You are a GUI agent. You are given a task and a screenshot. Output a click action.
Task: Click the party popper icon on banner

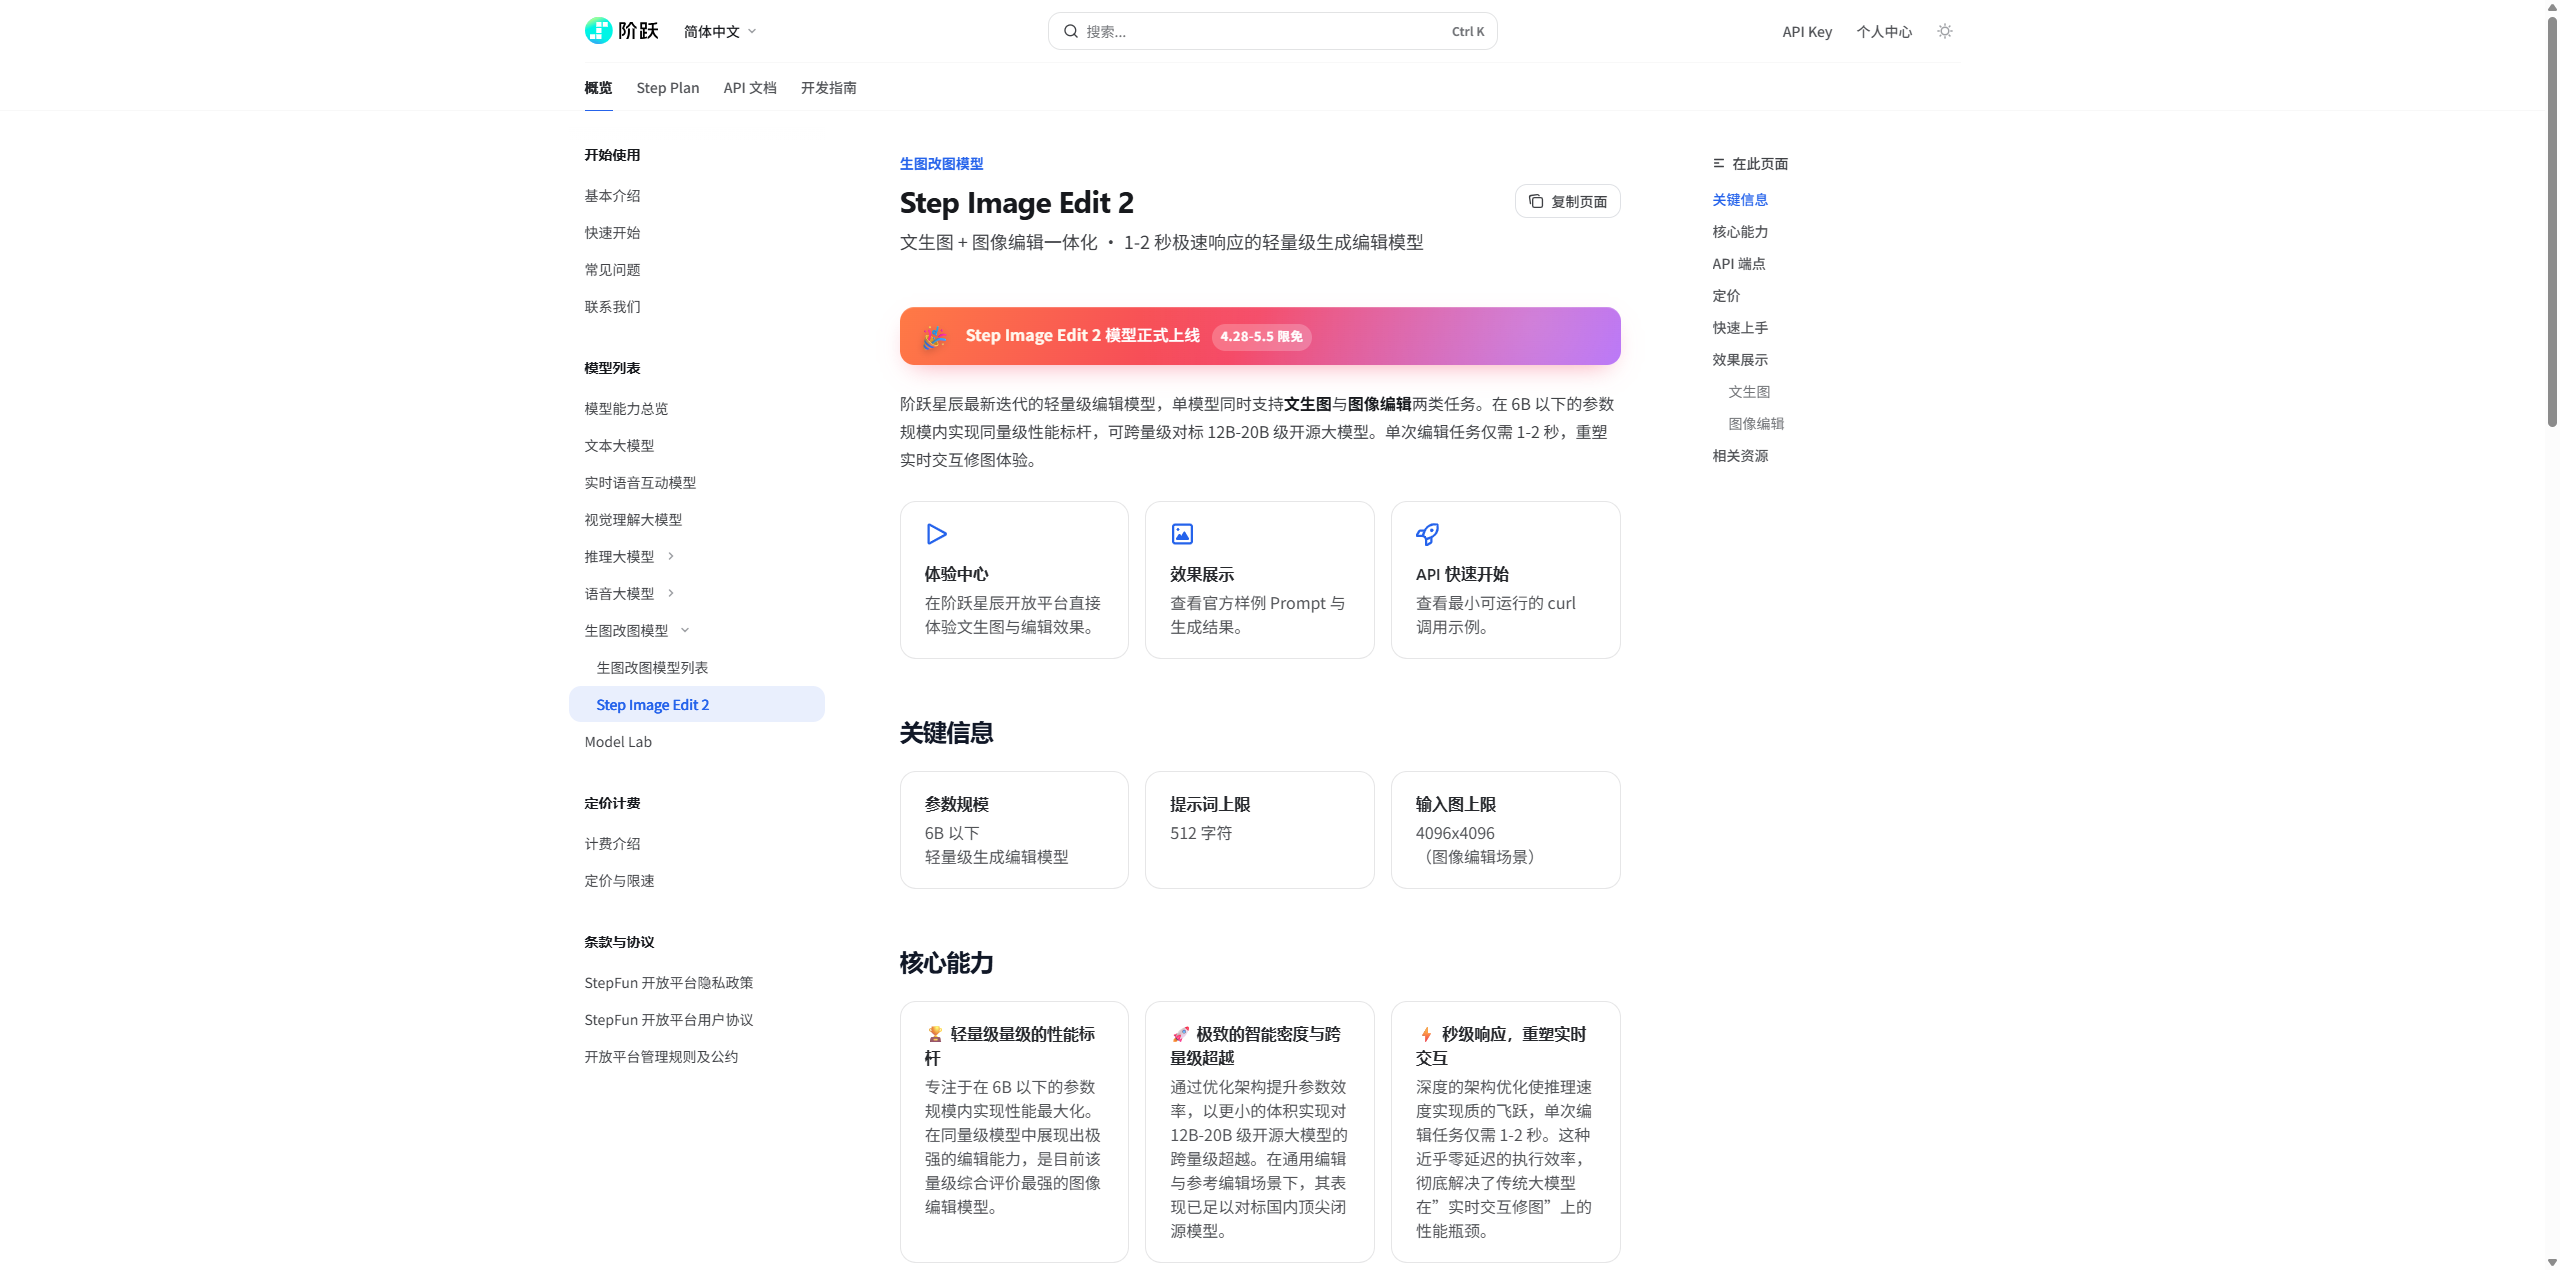[934, 336]
